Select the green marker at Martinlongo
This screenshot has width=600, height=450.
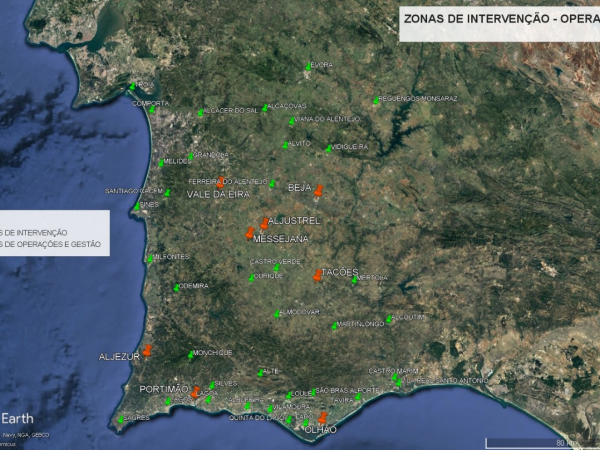[334, 326]
